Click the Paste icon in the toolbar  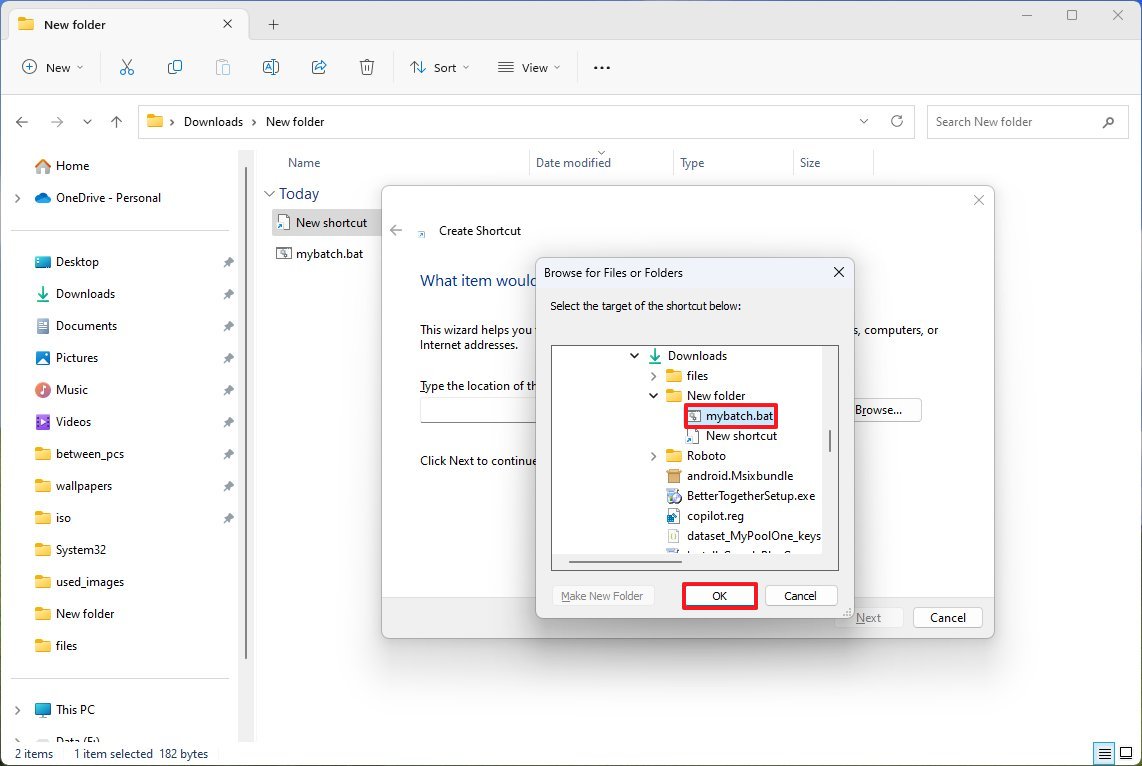[x=222, y=67]
